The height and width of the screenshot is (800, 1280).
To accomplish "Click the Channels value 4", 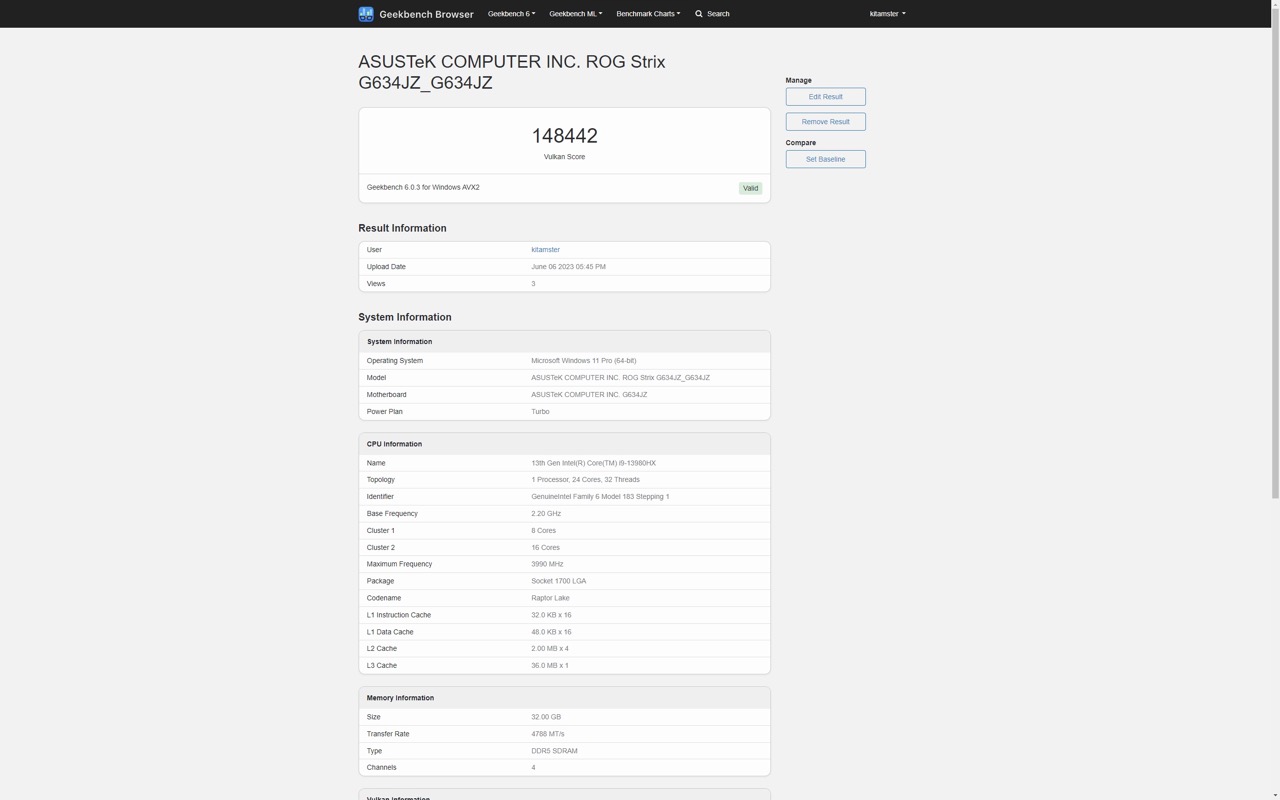I will [533, 768].
